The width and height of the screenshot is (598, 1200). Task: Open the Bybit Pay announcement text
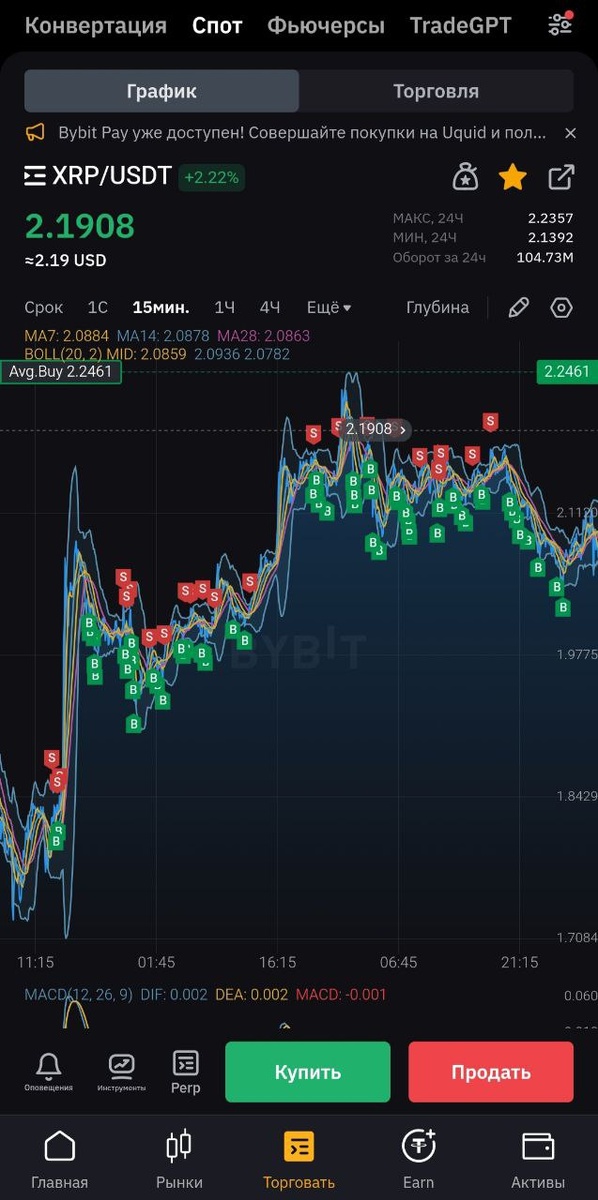[302, 132]
